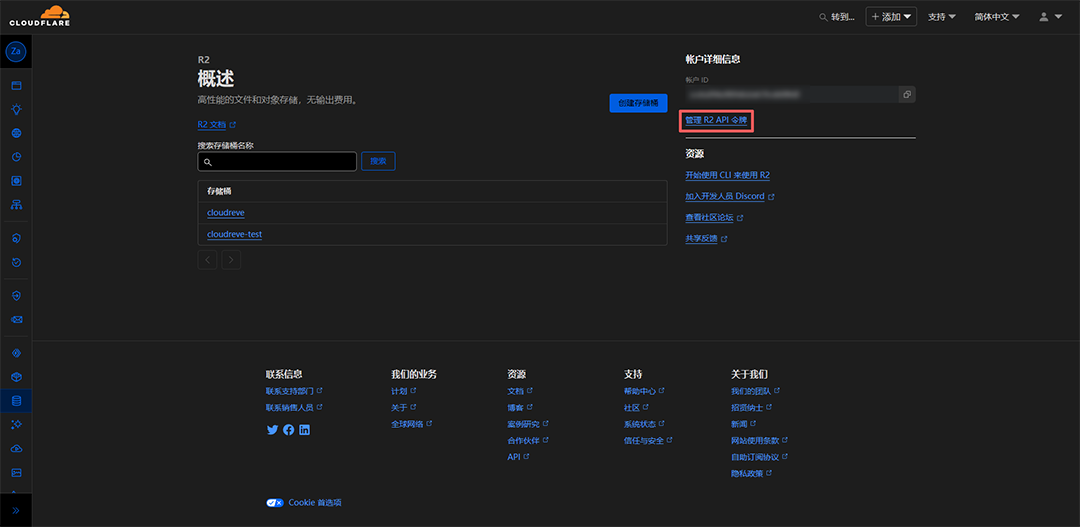Click the 搜索 button

(378, 161)
